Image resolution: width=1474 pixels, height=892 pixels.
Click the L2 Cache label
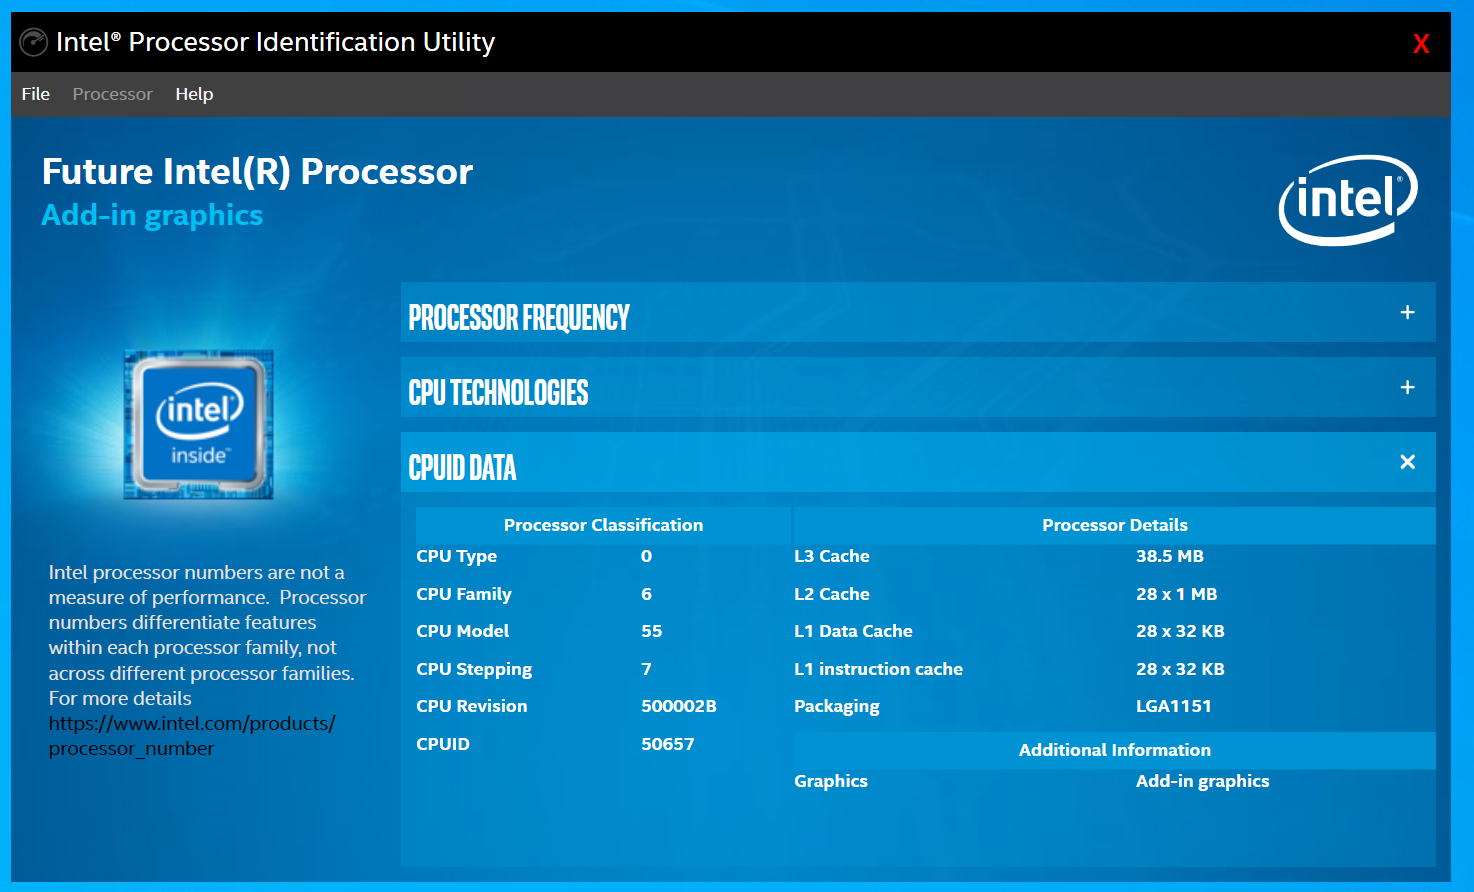832,594
